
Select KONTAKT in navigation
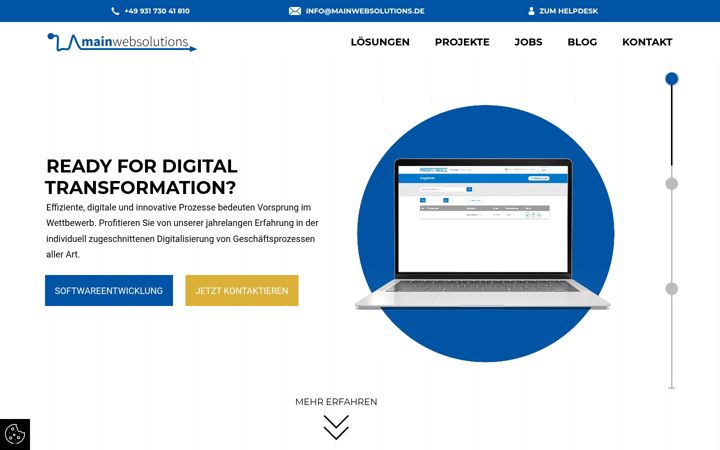(647, 42)
